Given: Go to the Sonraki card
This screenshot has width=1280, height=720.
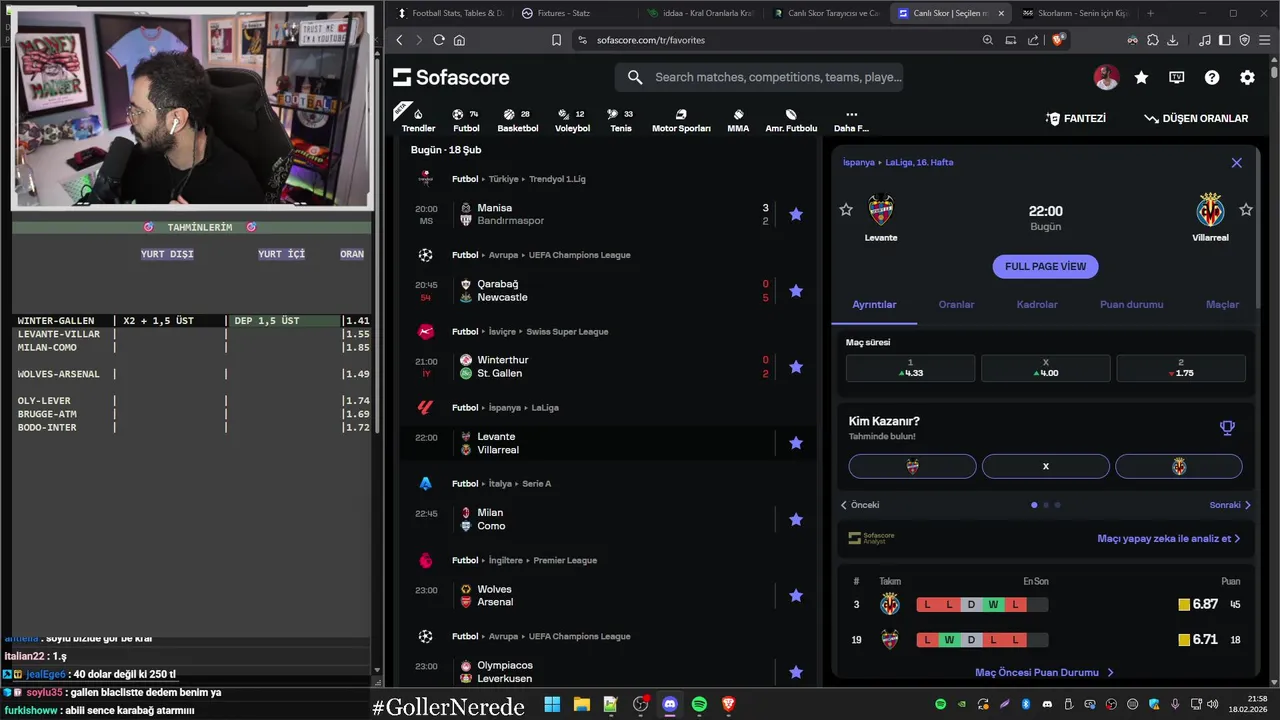Looking at the screenshot, I should click(x=1230, y=505).
